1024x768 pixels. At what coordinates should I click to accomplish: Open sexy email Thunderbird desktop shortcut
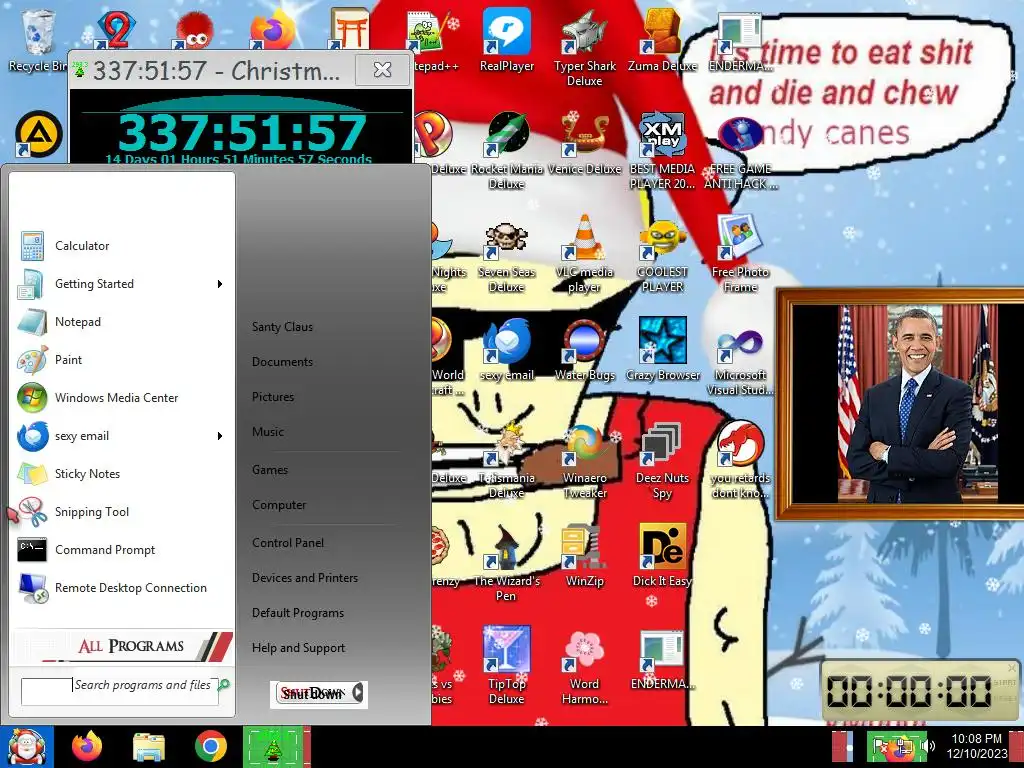click(507, 350)
